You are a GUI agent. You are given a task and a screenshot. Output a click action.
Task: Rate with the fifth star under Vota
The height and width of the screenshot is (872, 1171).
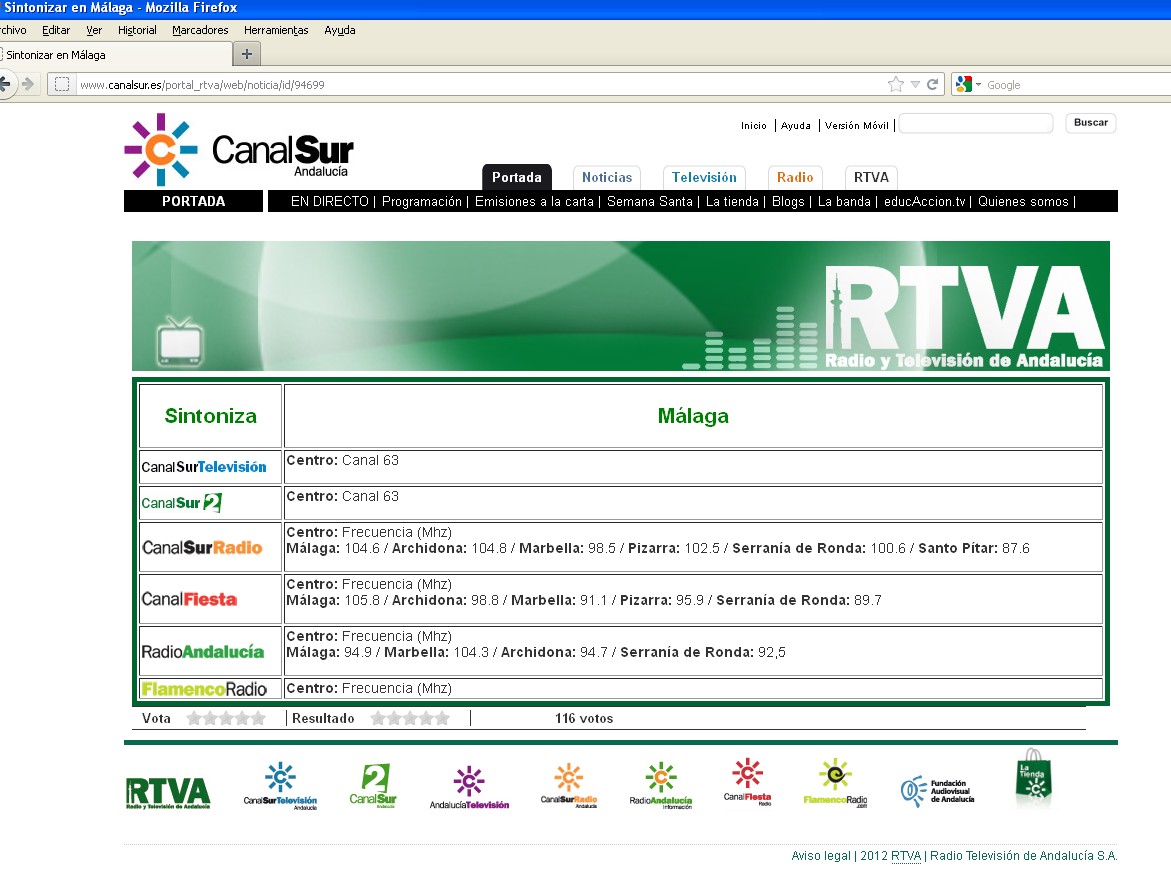258,718
